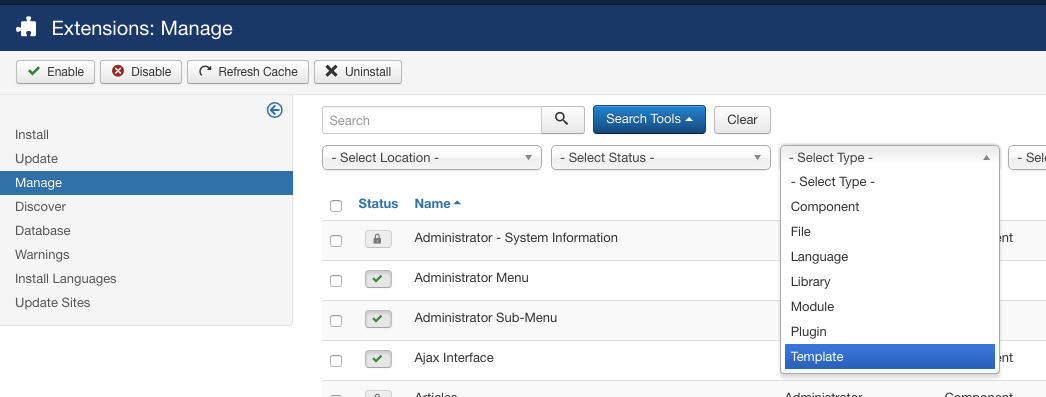
Task: Click the 'Ajax Interface' extension name
Action: click(x=454, y=358)
